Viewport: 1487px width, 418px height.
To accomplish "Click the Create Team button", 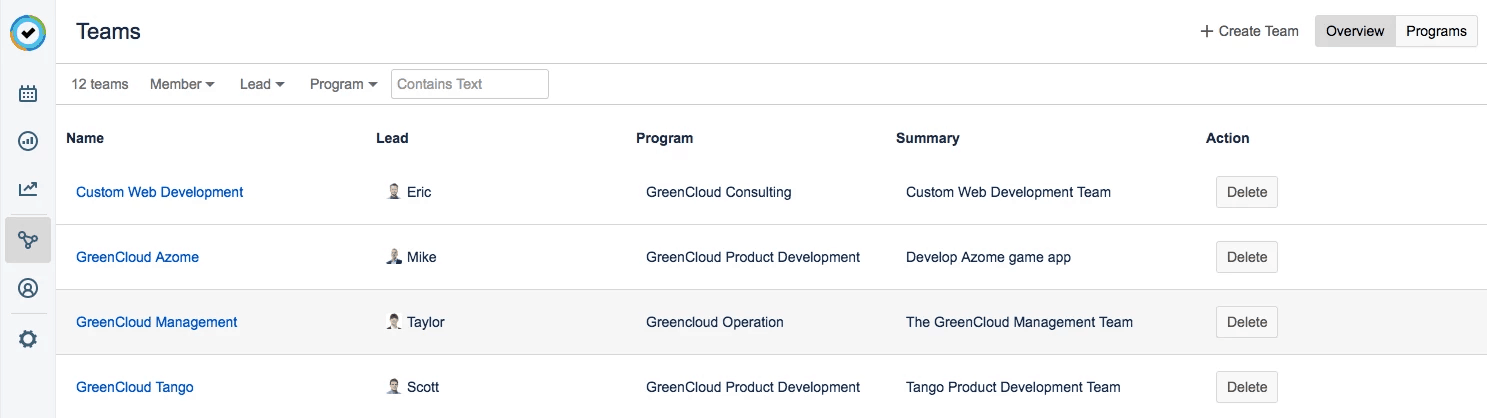I will pyautogui.click(x=1250, y=31).
